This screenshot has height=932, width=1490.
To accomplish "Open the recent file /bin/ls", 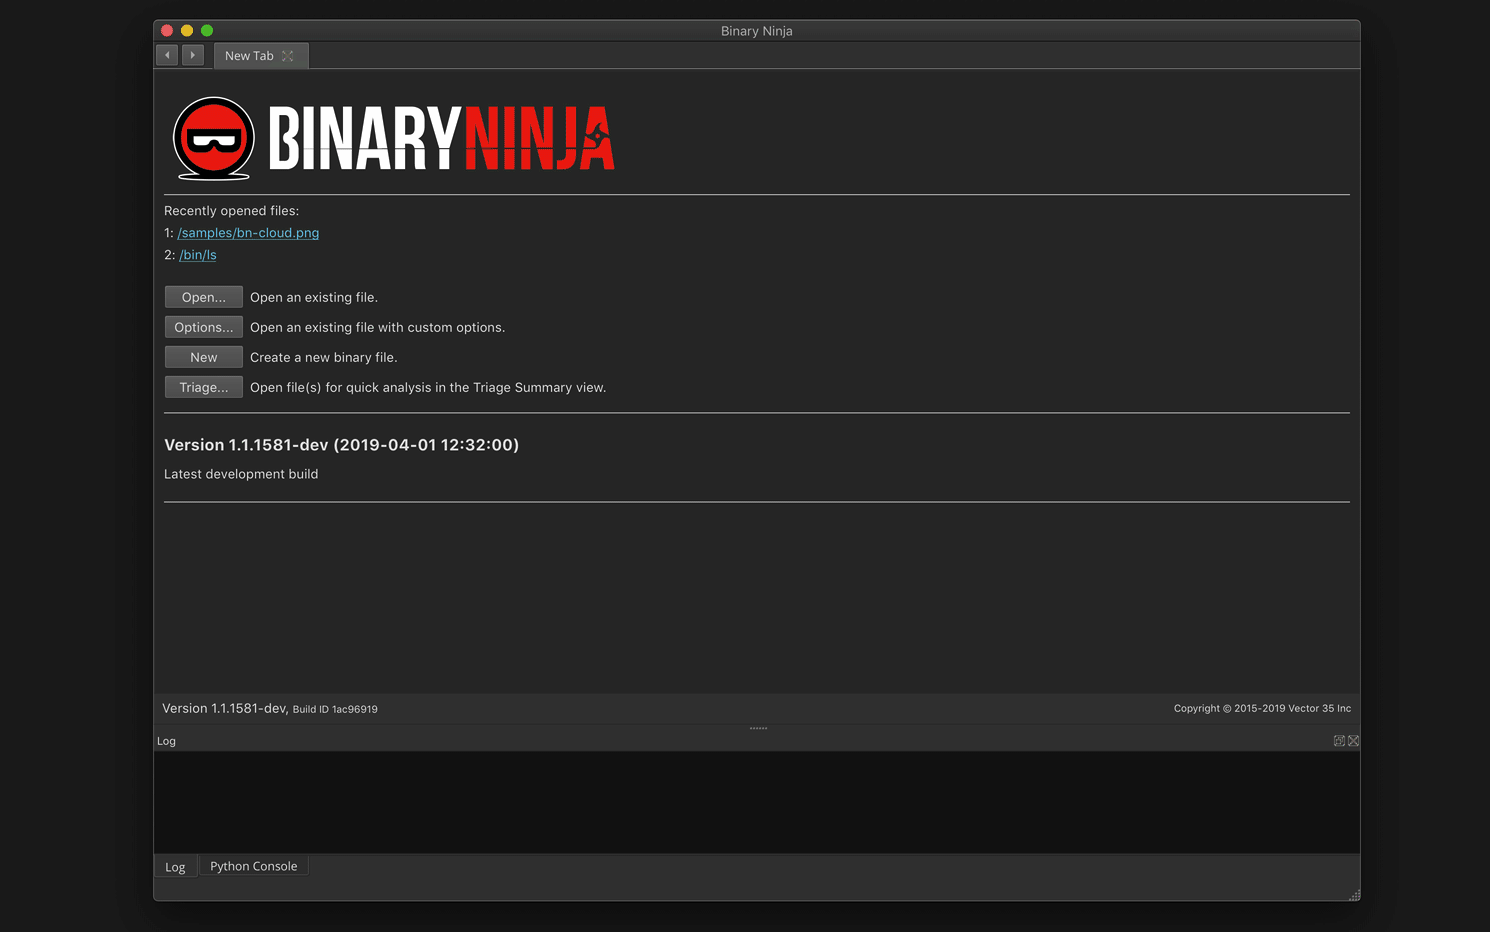I will tap(197, 254).
